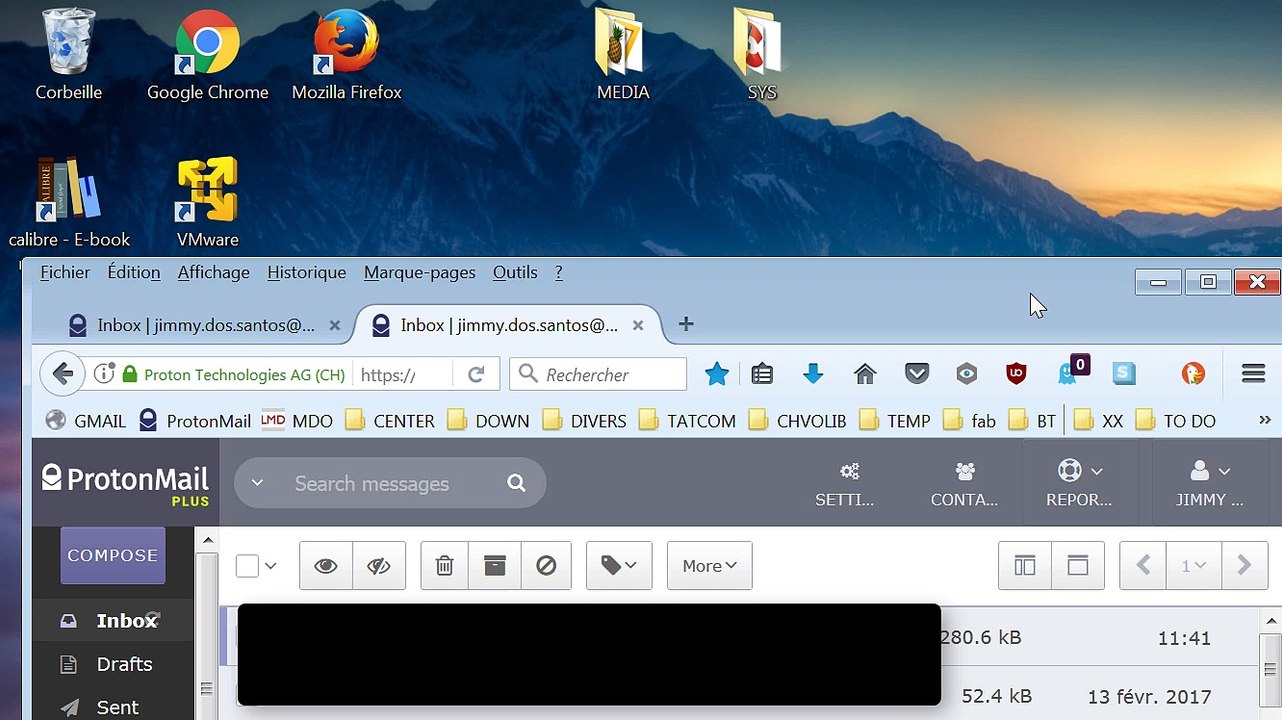Image resolution: width=1282 pixels, height=720 pixels.
Task: Open the uBlock Origin shield icon
Action: click(x=1016, y=374)
